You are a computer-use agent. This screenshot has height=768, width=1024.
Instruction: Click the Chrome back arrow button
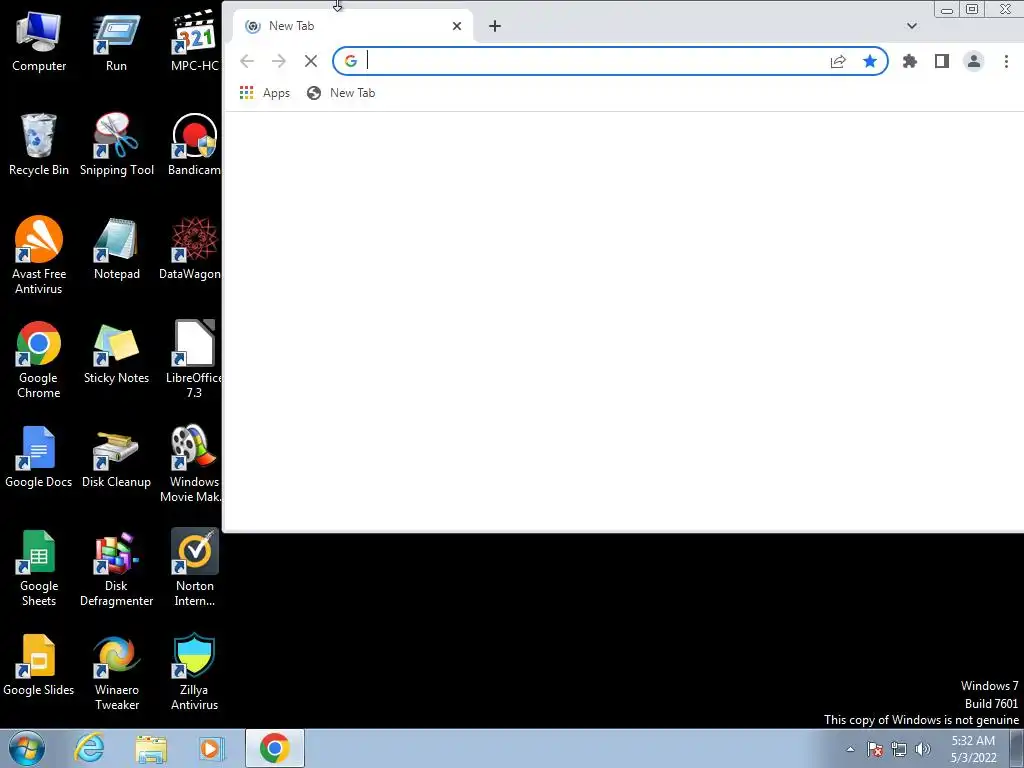[247, 61]
